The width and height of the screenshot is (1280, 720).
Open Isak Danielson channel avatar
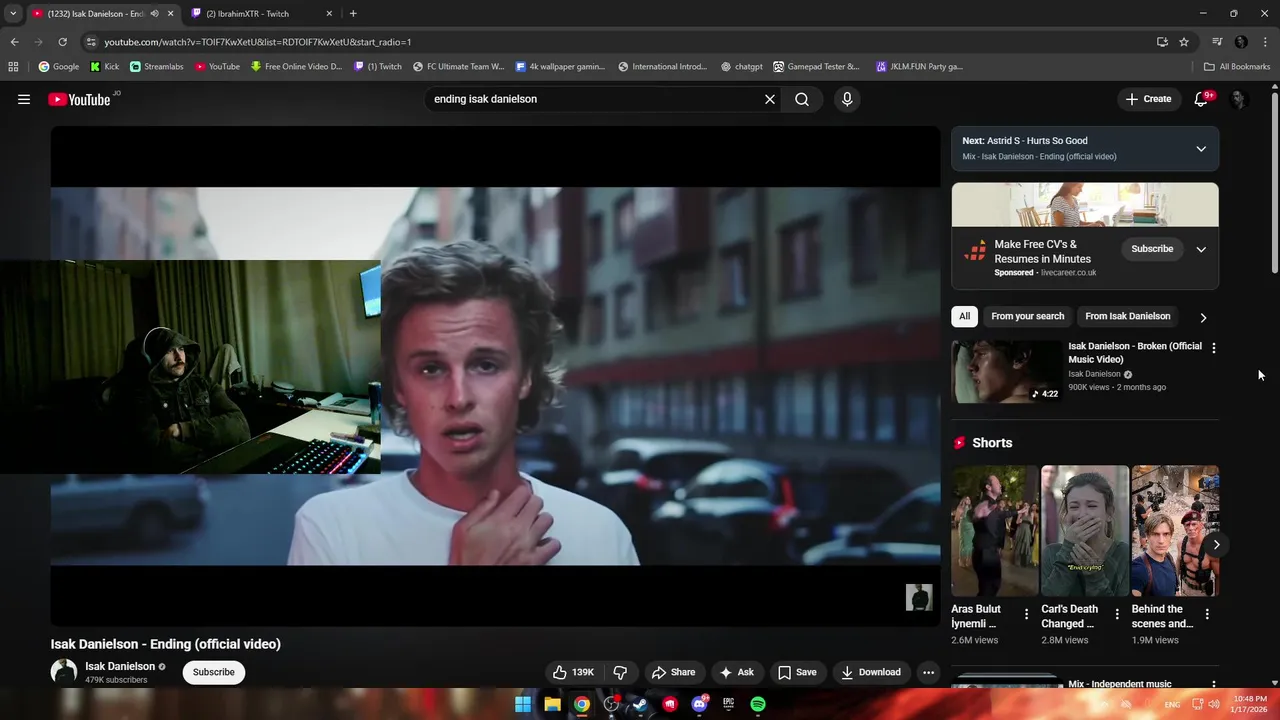[x=64, y=672]
